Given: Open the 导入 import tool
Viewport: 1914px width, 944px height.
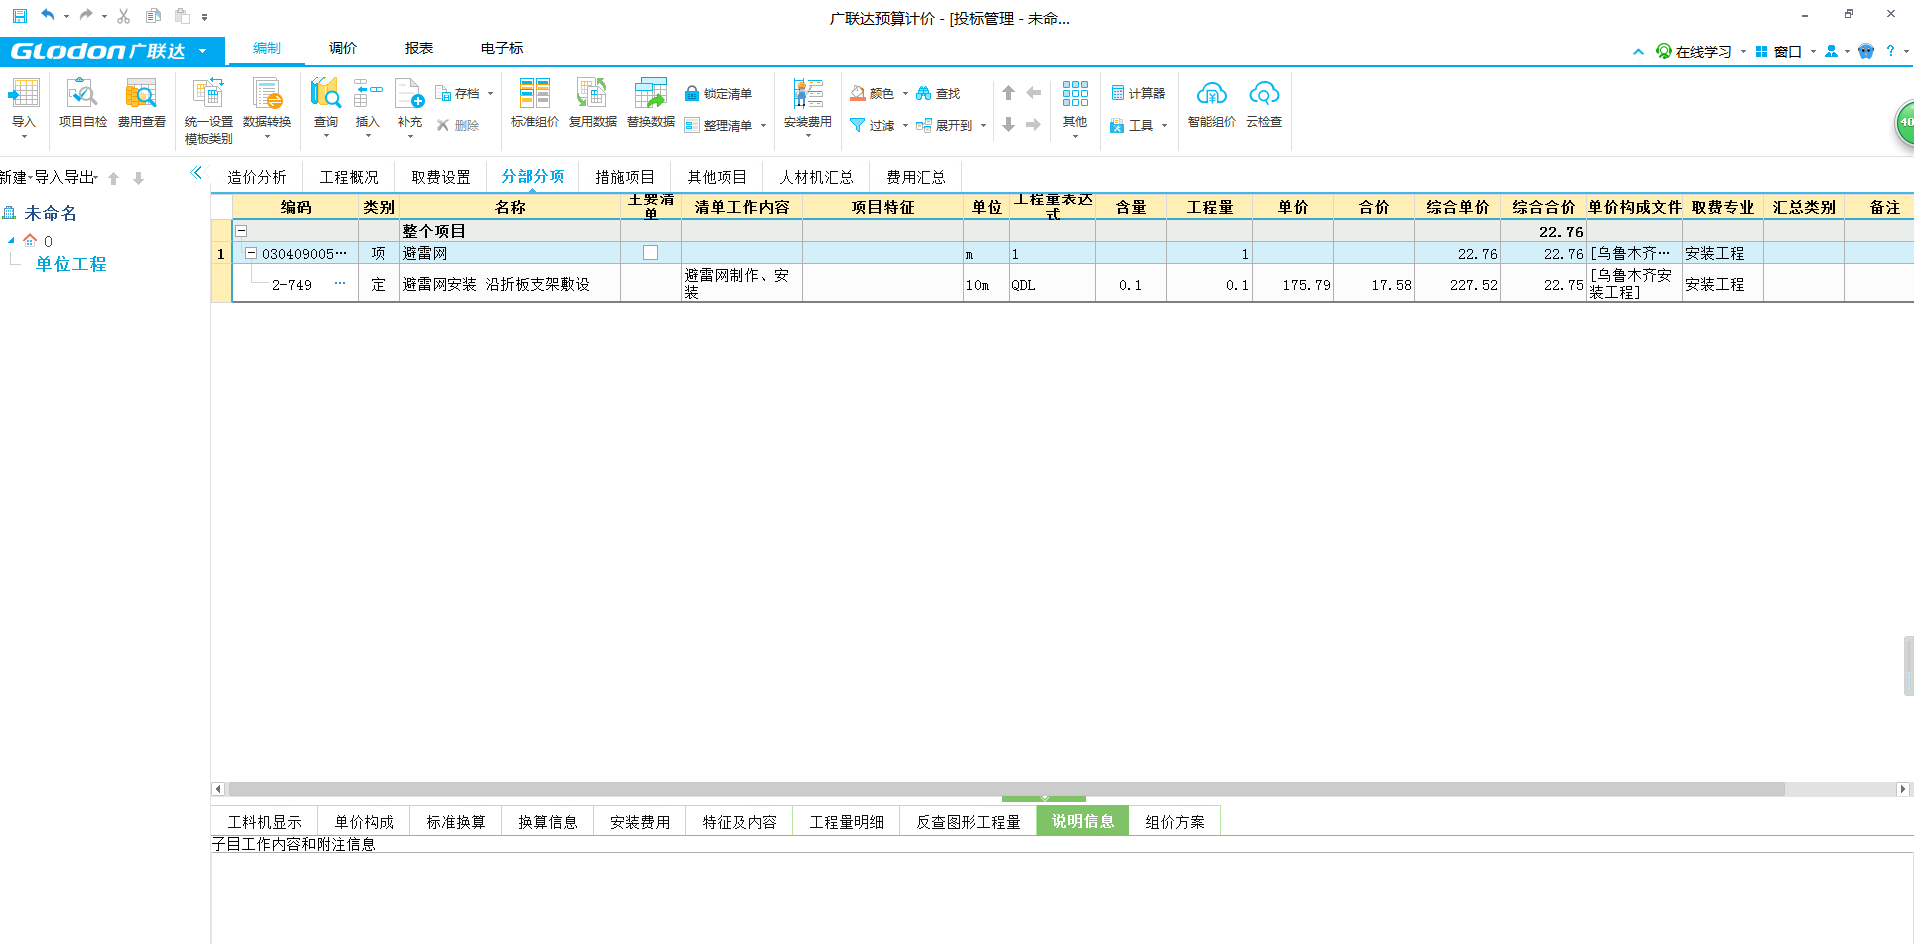Looking at the screenshot, I should click(x=23, y=106).
